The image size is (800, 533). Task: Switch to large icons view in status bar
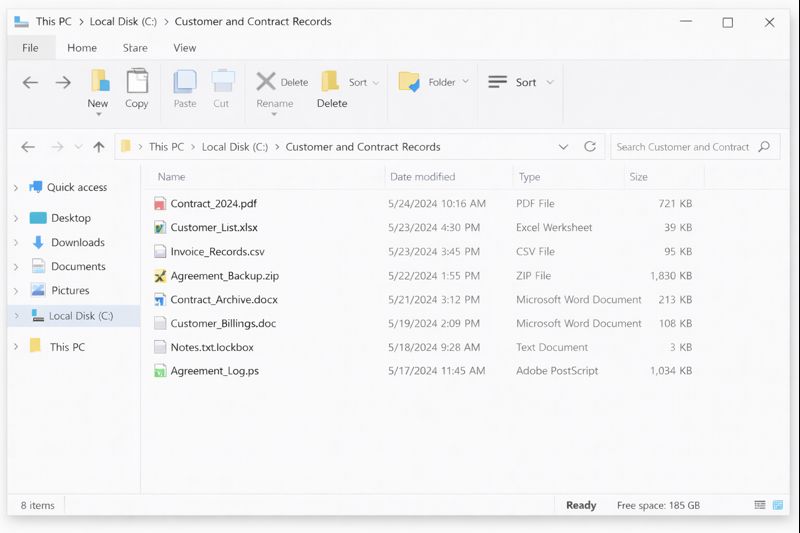click(x=778, y=505)
